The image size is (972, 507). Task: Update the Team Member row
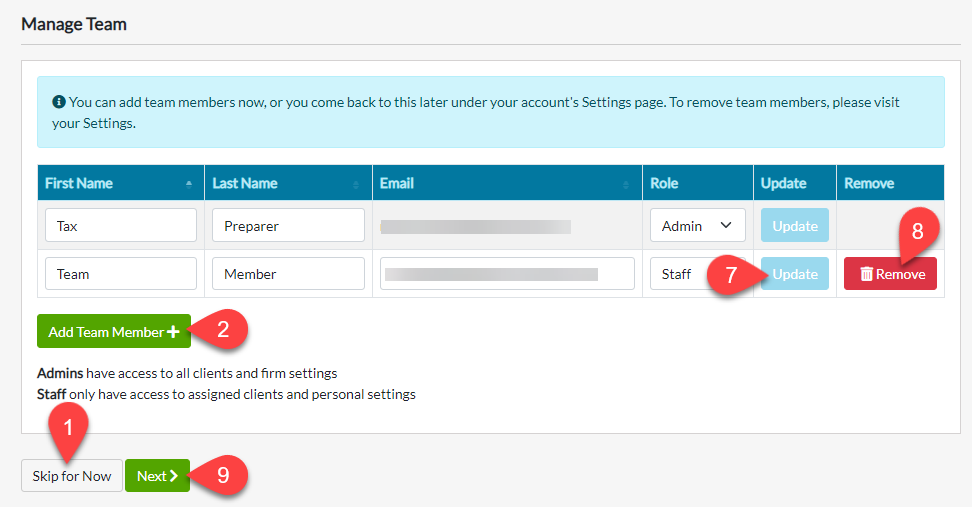795,274
